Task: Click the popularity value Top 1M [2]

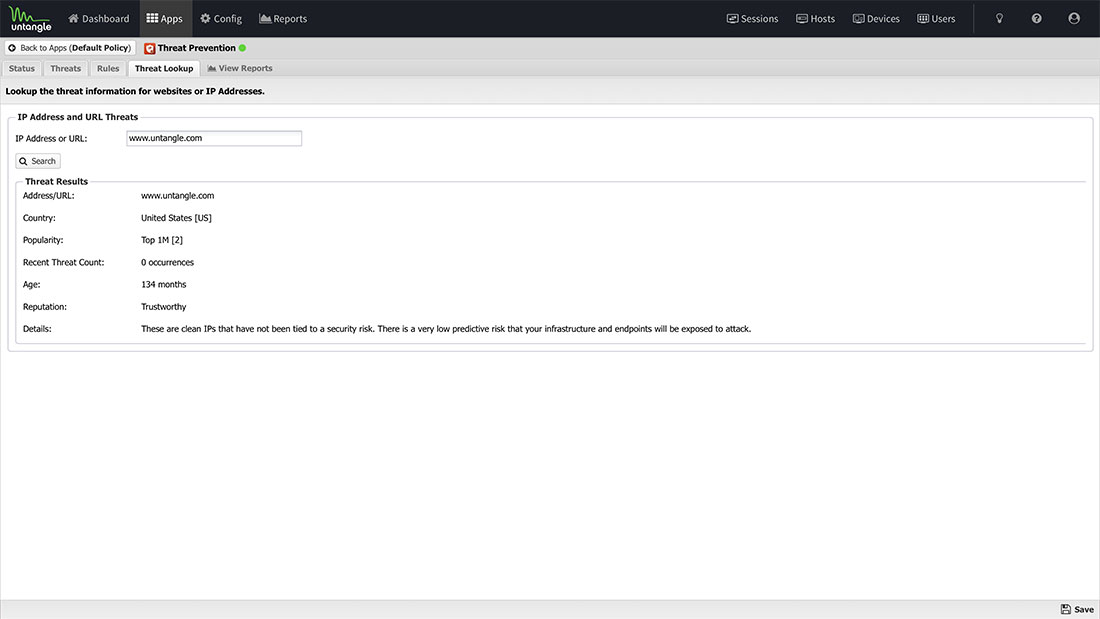Action: click(162, 240)
